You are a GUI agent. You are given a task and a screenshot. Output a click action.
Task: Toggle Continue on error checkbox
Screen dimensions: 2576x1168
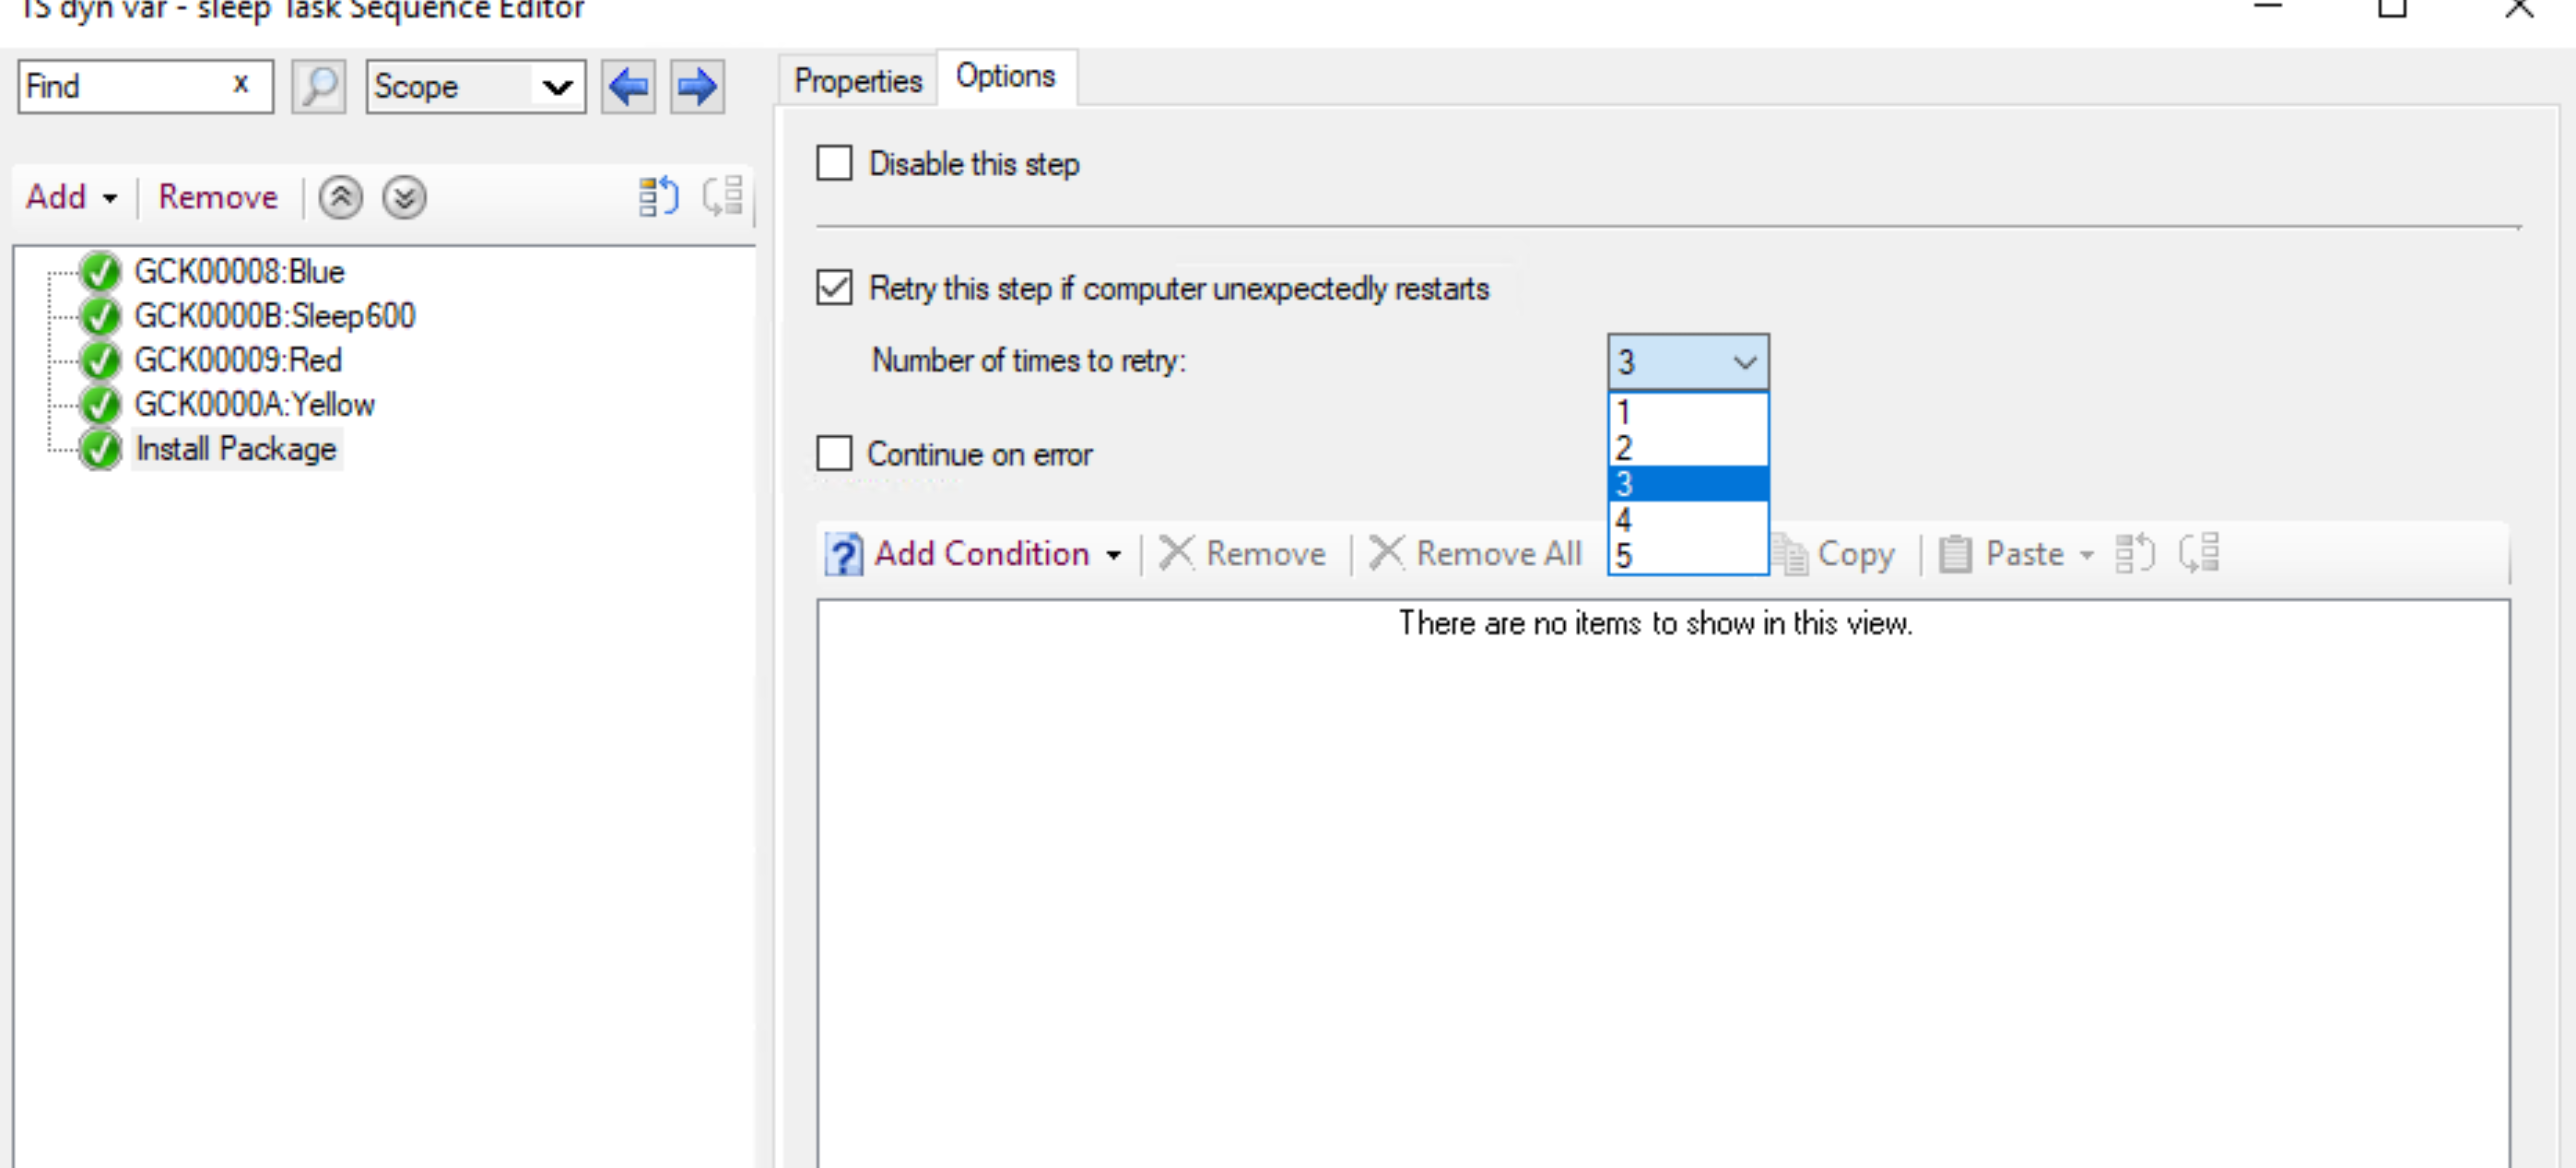pos(833,454)
